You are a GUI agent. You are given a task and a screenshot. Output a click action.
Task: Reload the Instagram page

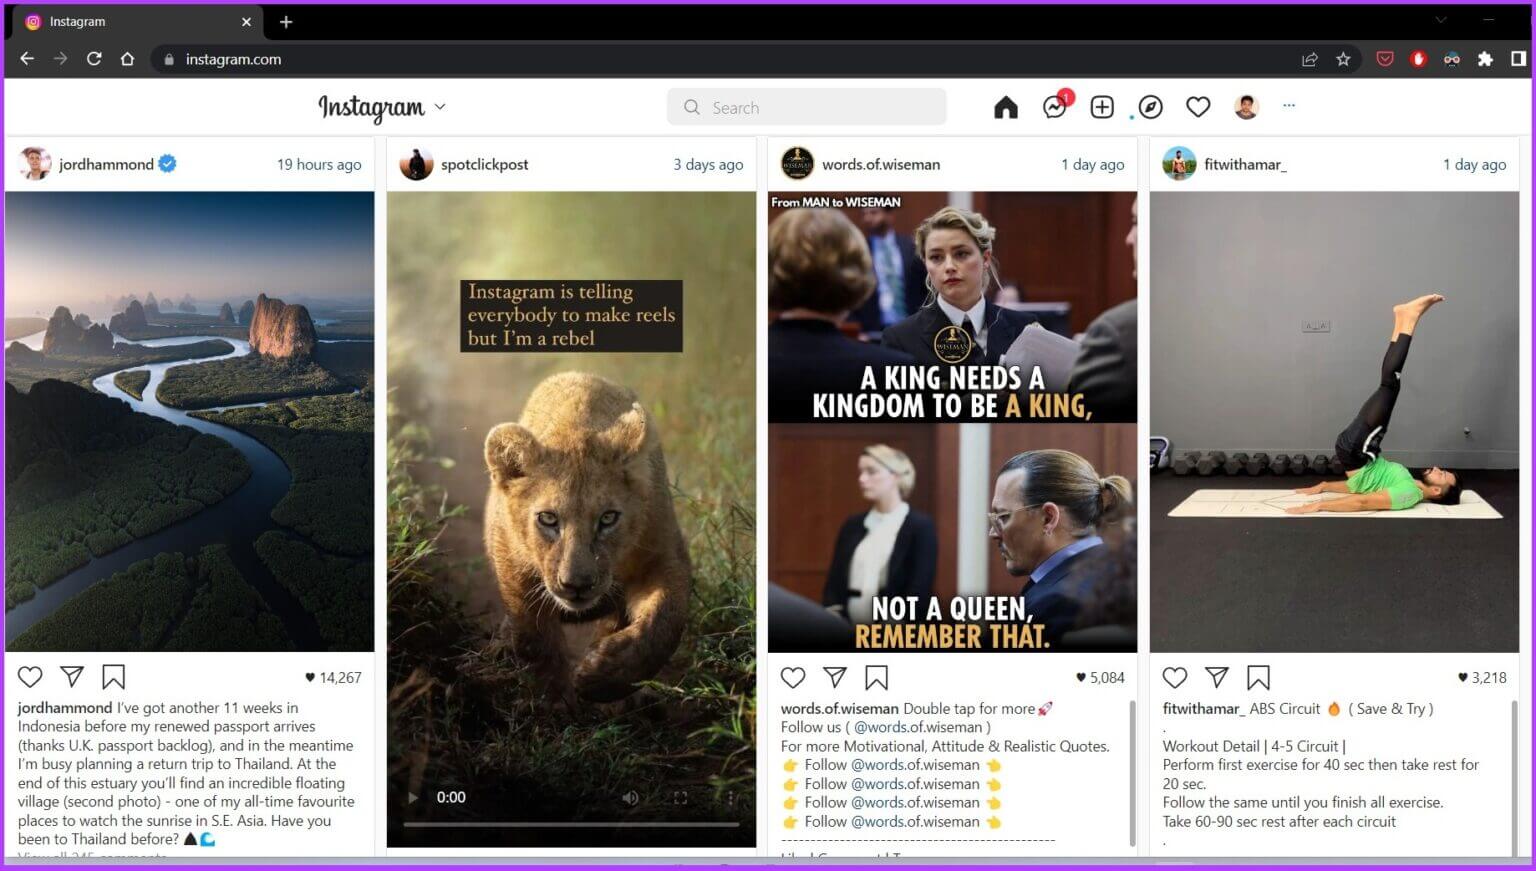pos(94,59)
